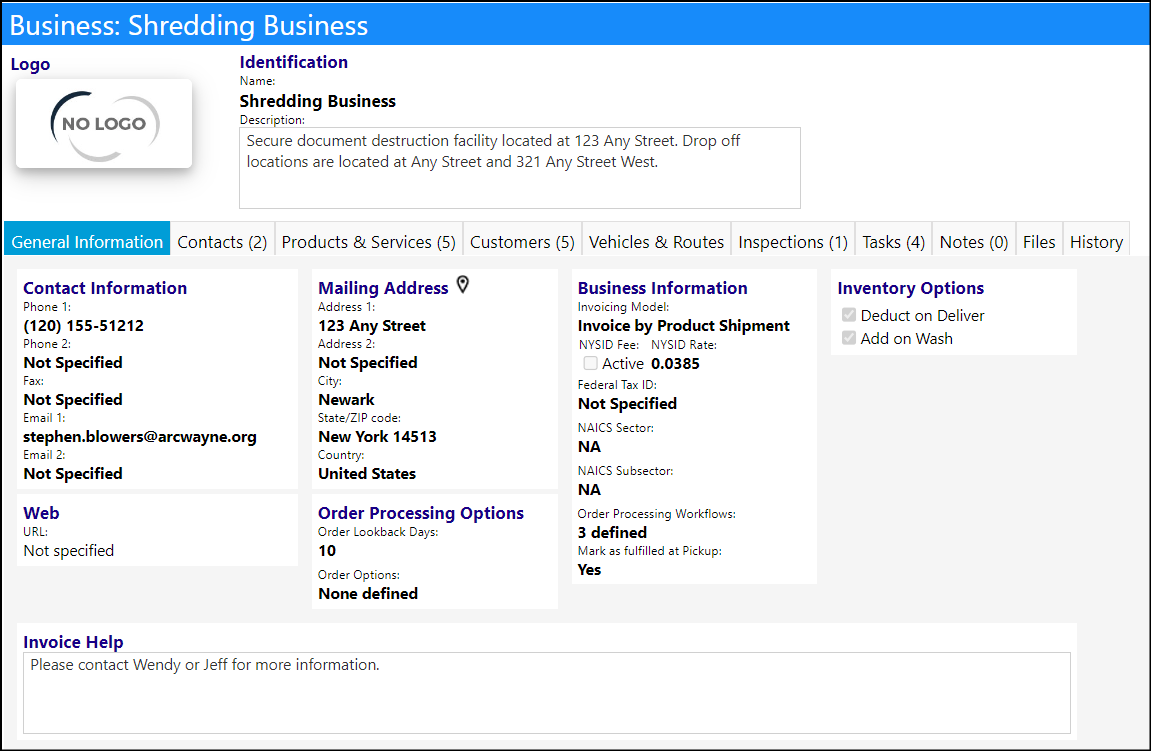Screen dimensions: 1151x751
Task: Click the 3 defined workflows value
Action: tap(612, 532)
